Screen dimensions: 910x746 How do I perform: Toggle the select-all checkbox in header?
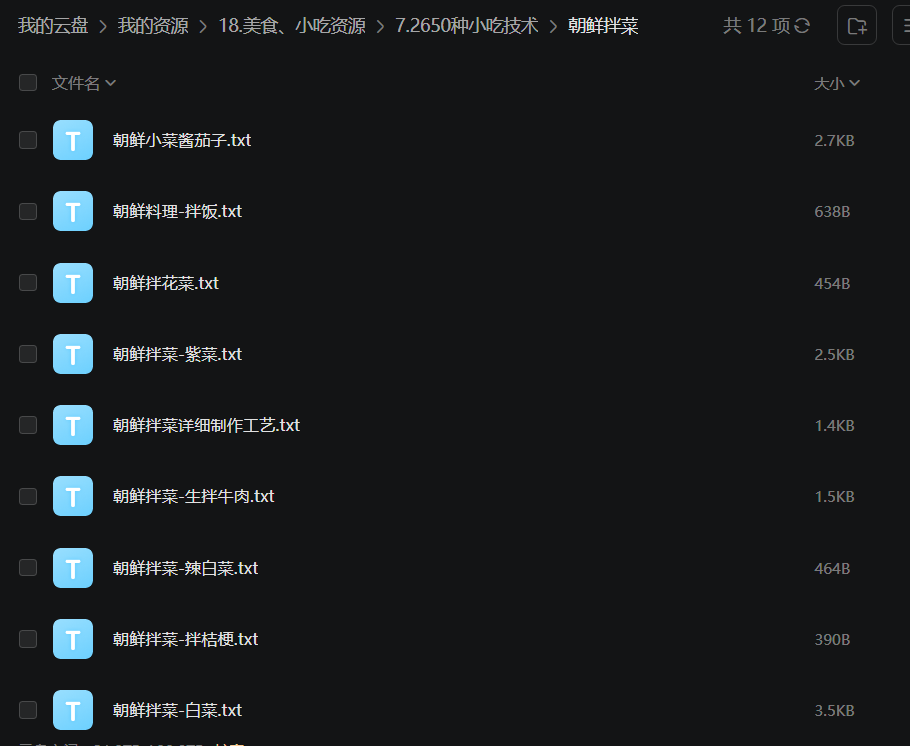click(28, 83)
